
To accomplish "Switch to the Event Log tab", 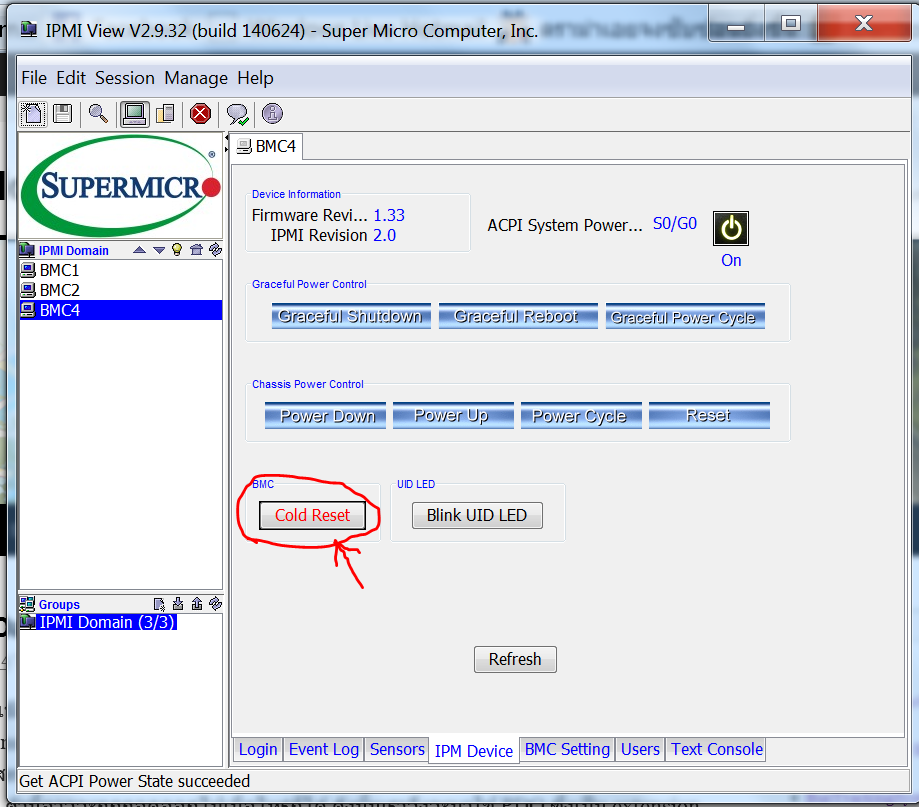I will tap(324, 750).
